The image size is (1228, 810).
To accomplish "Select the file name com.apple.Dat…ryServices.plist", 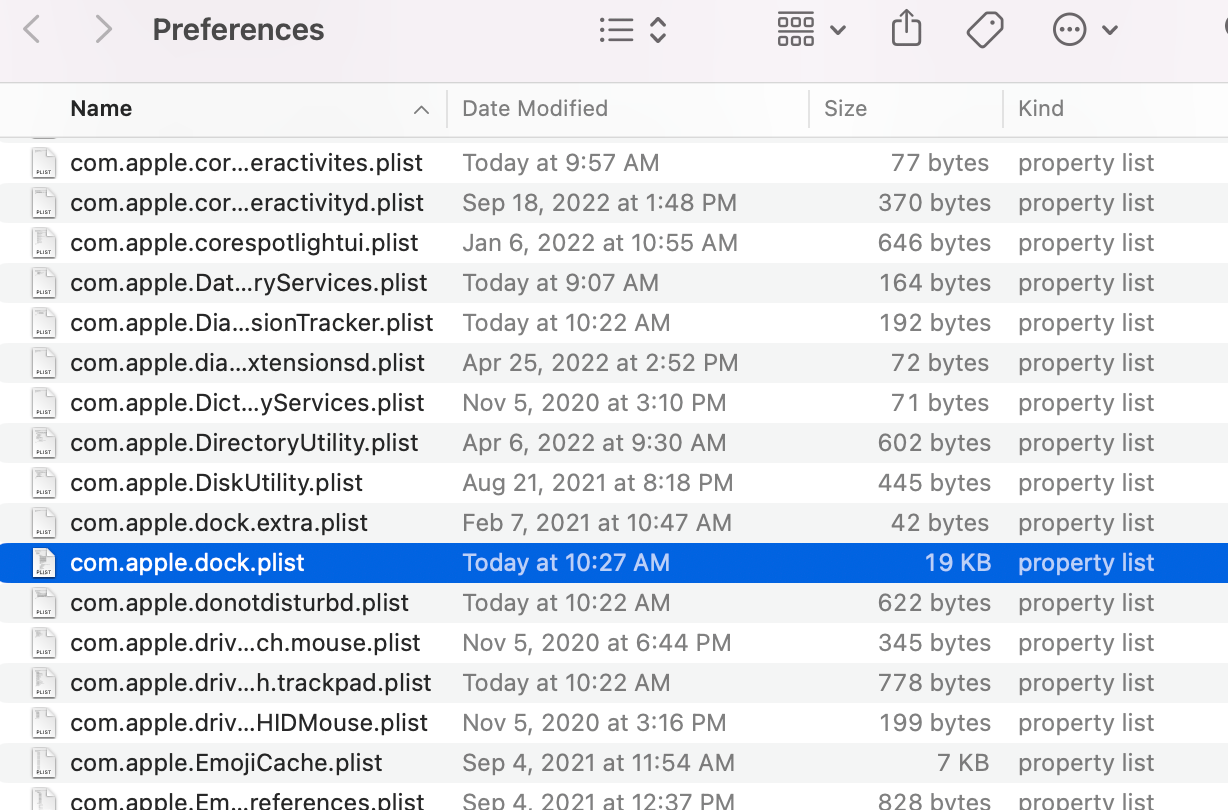I will pos(249,283).
